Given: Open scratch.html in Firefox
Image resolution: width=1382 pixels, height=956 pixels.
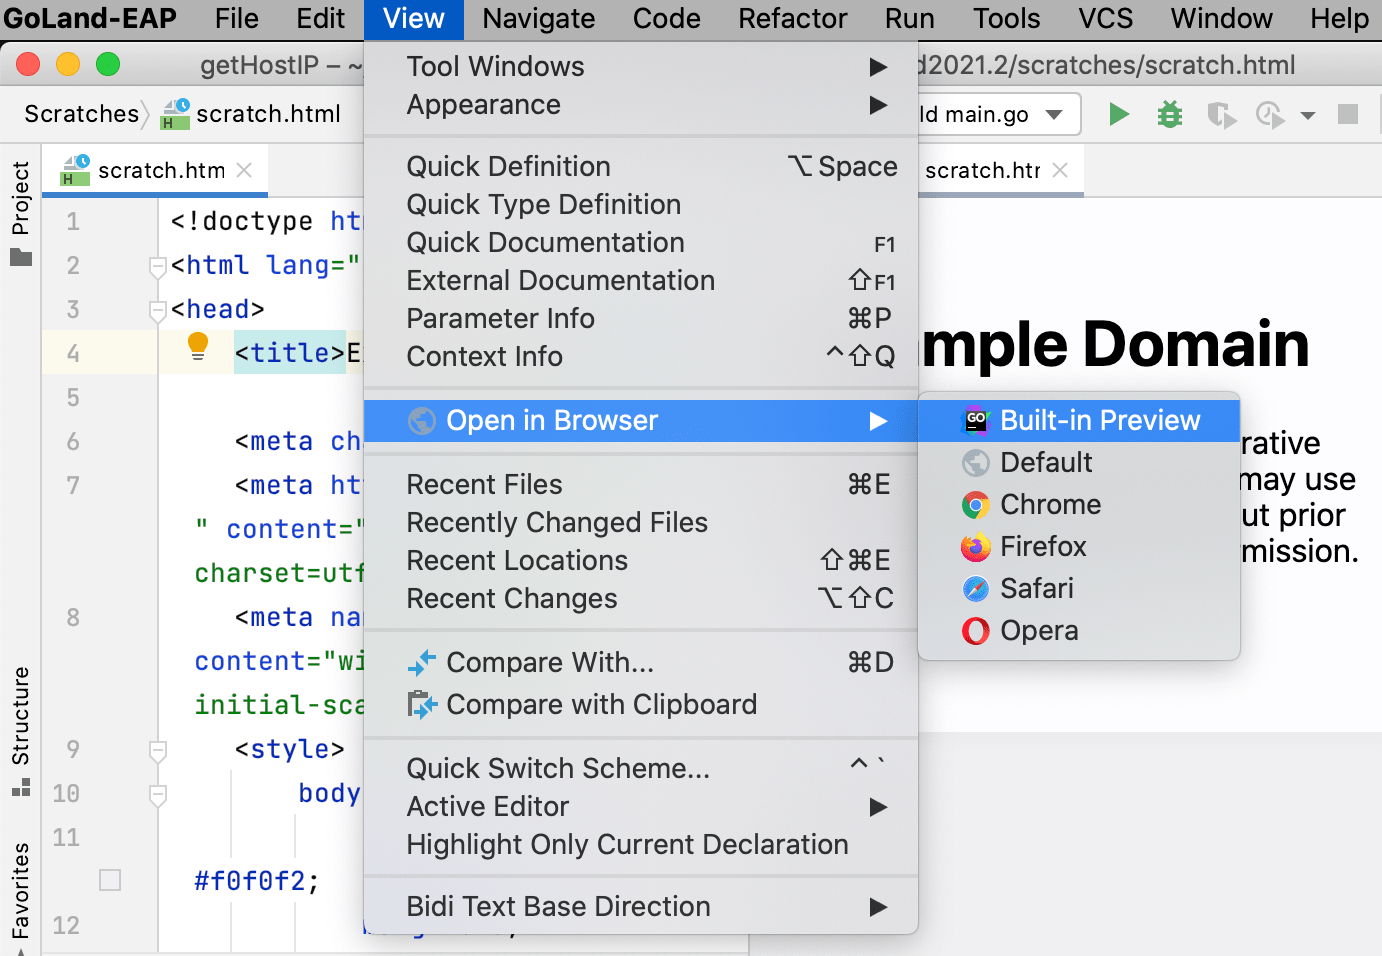Looking at the screenshot, I should (1043, 546).
